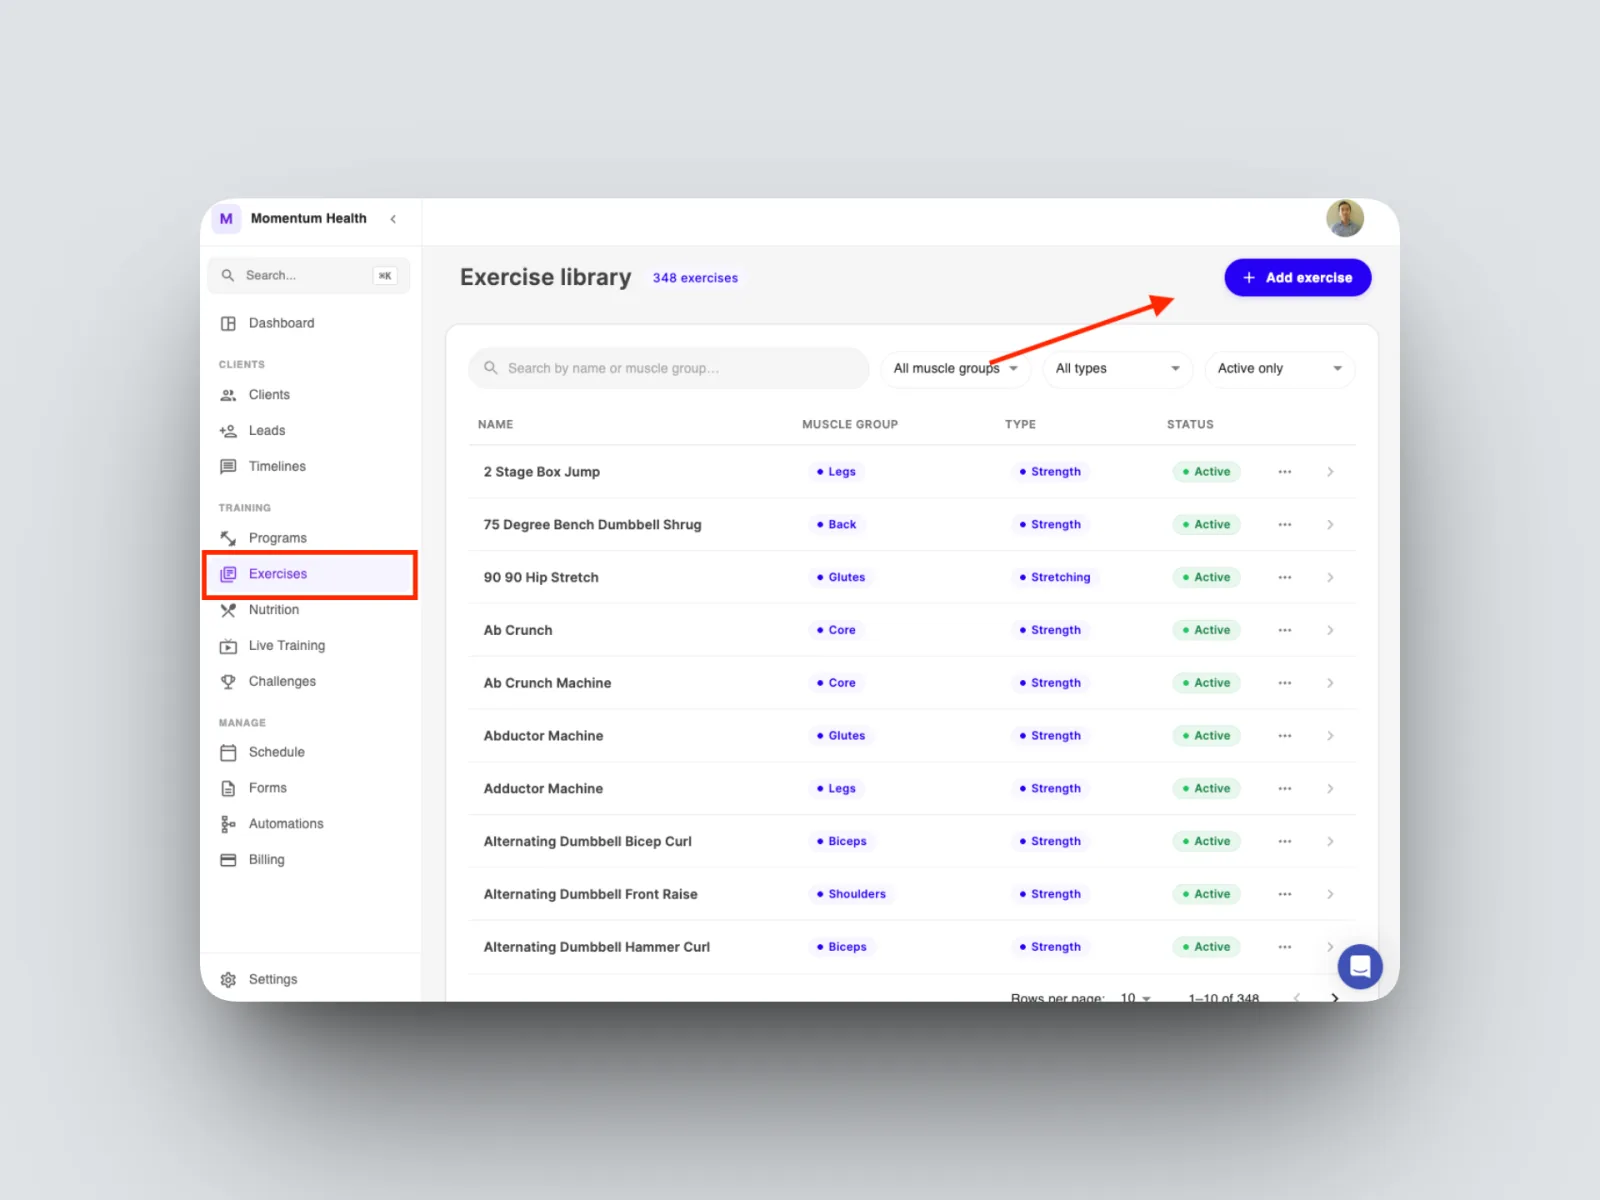Click the 348 exercises count link
1600x1200 pixels.
(695, 279)
